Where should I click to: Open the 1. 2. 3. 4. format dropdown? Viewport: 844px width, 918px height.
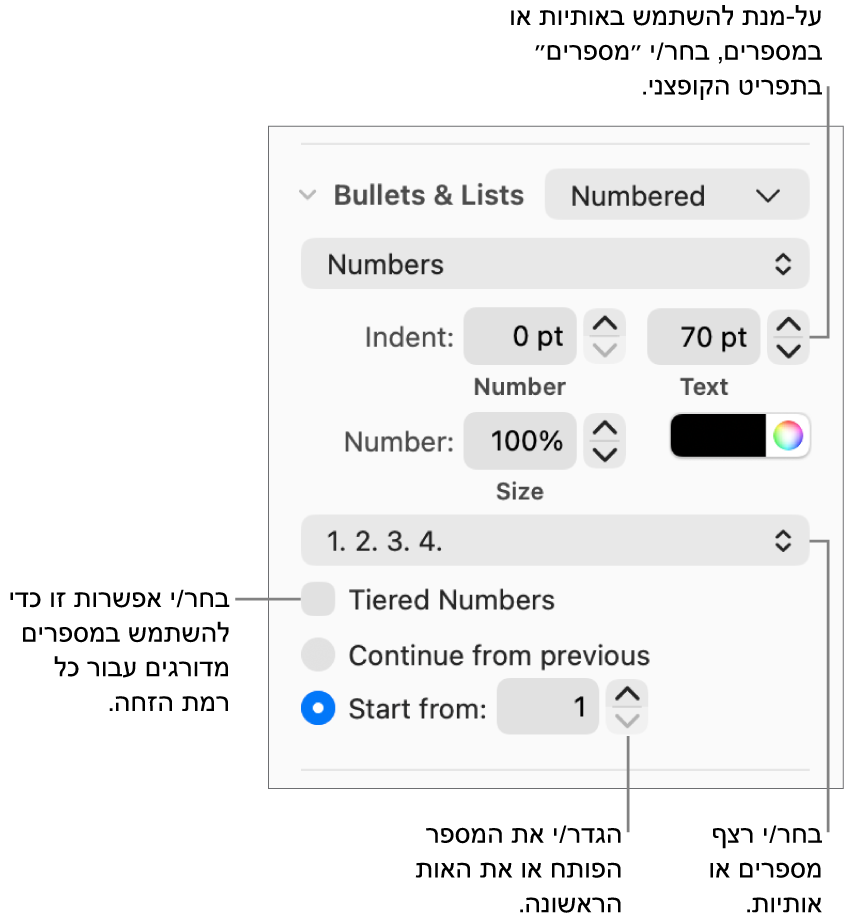[555, 540]
